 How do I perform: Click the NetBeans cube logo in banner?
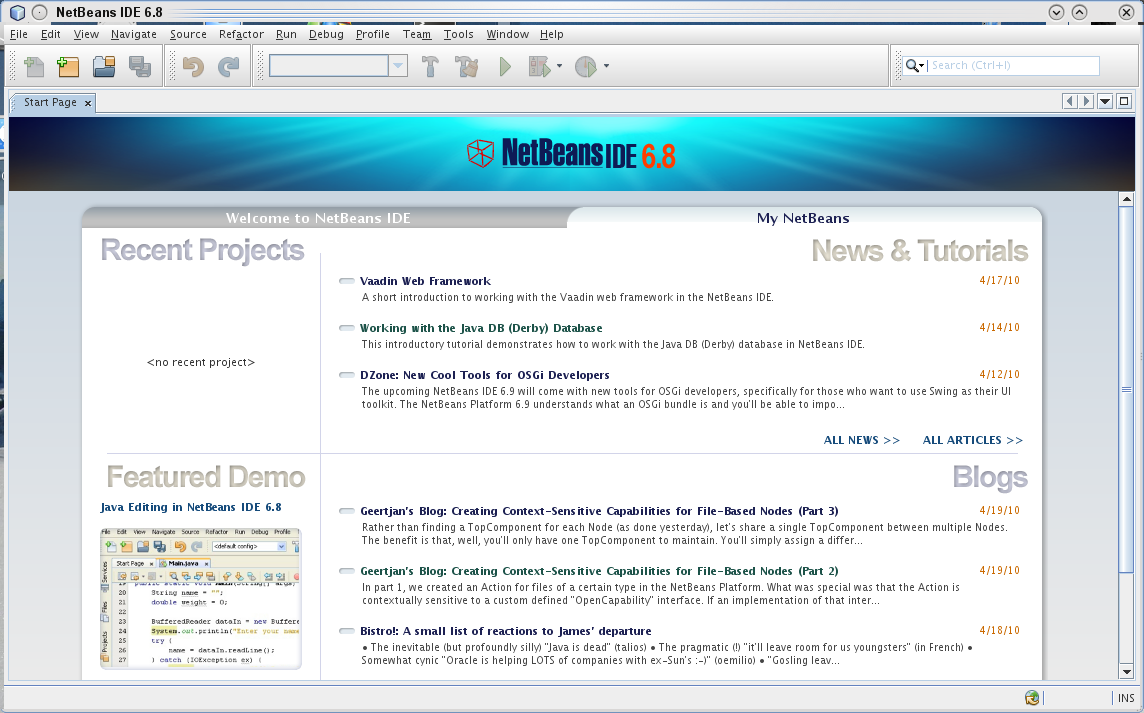click(480, 153)
